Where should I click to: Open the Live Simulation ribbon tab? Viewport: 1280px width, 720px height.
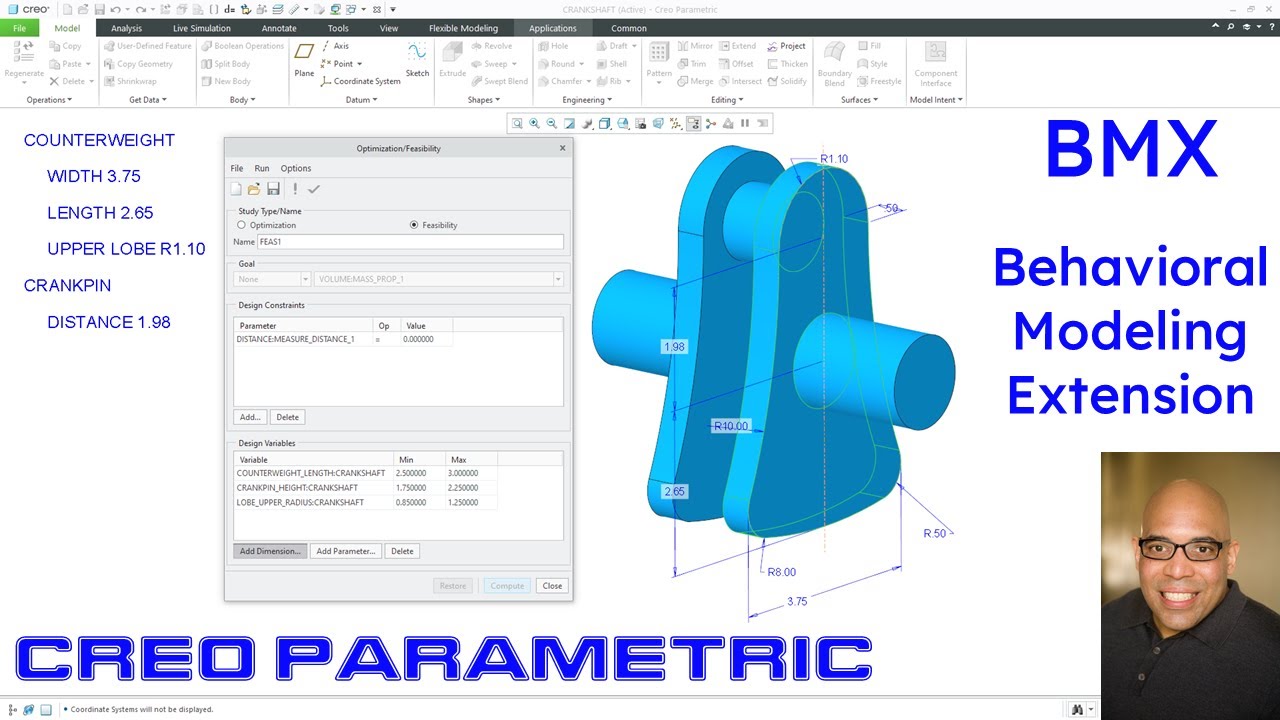pyautogui.click(x=201, y=28)
